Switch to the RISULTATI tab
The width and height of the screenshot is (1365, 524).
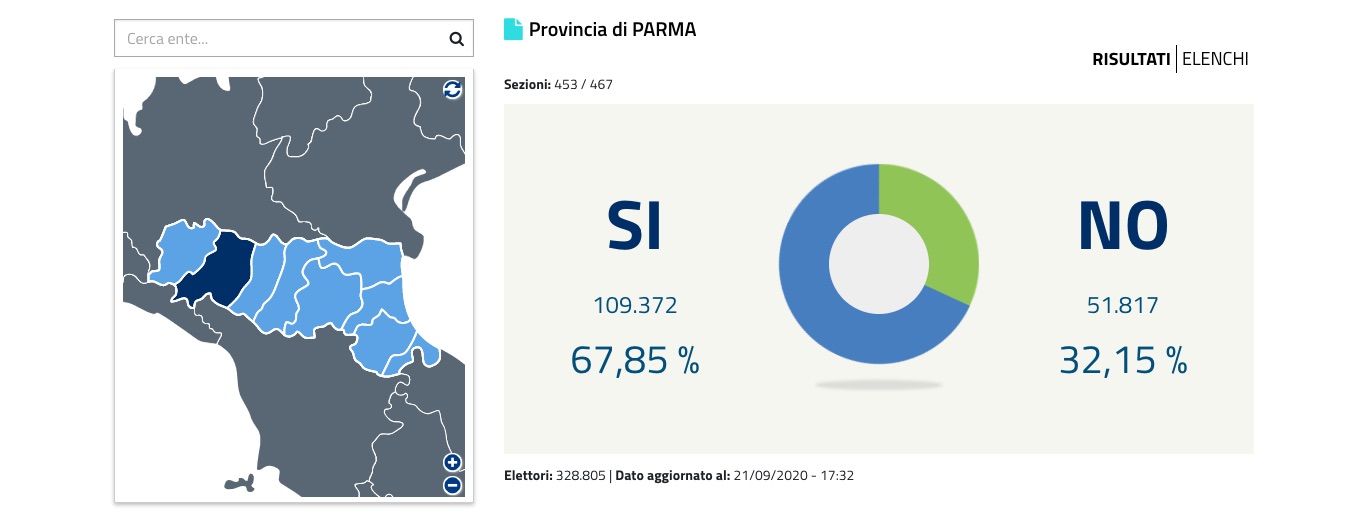click(1131, 59)
